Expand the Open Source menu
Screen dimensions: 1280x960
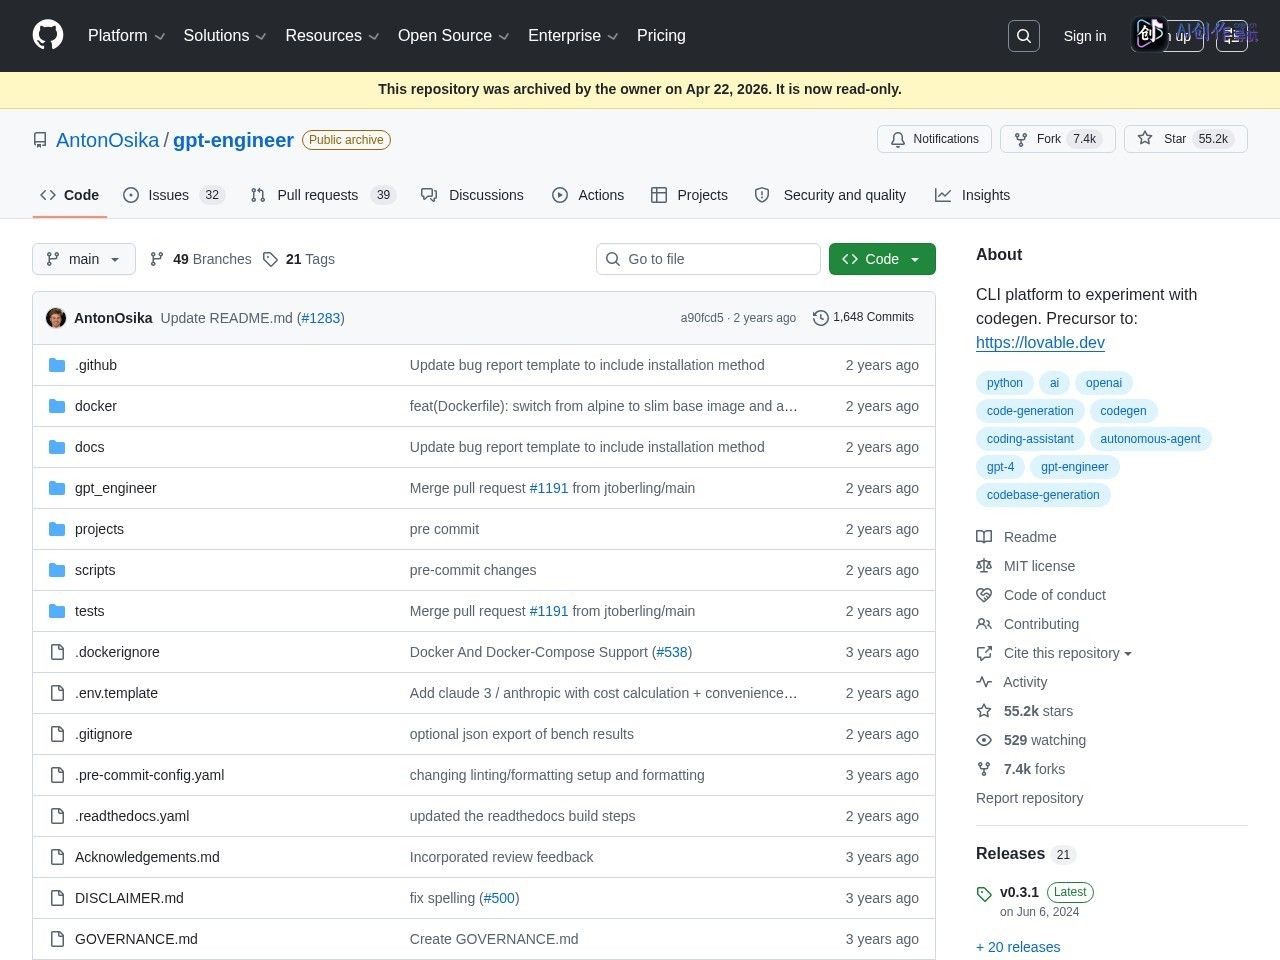[453, 36]
